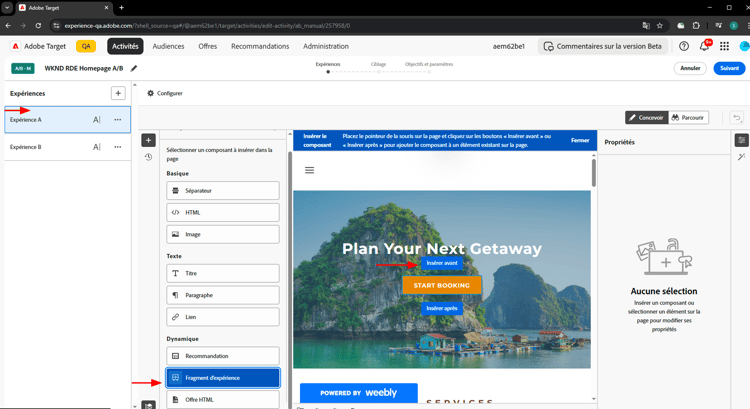Open browser extensions puzzle icon
Image resolution: width=750 pixels, height=409 pixels.
(x=696, y=26)
